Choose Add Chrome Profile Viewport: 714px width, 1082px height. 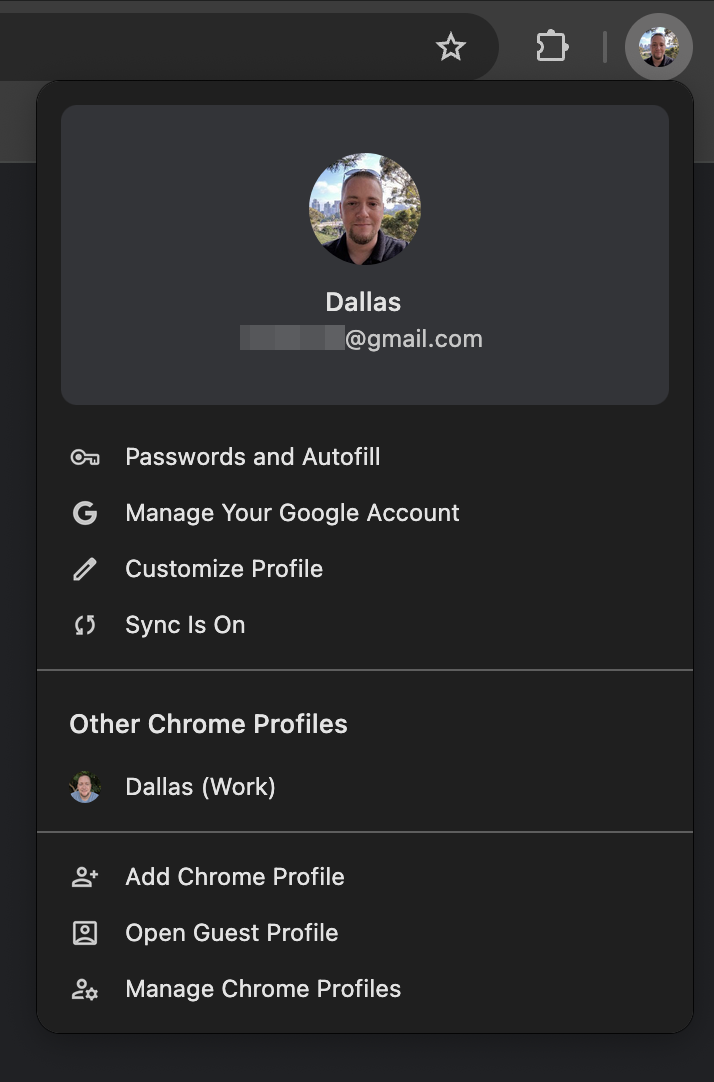pos(365,877)
